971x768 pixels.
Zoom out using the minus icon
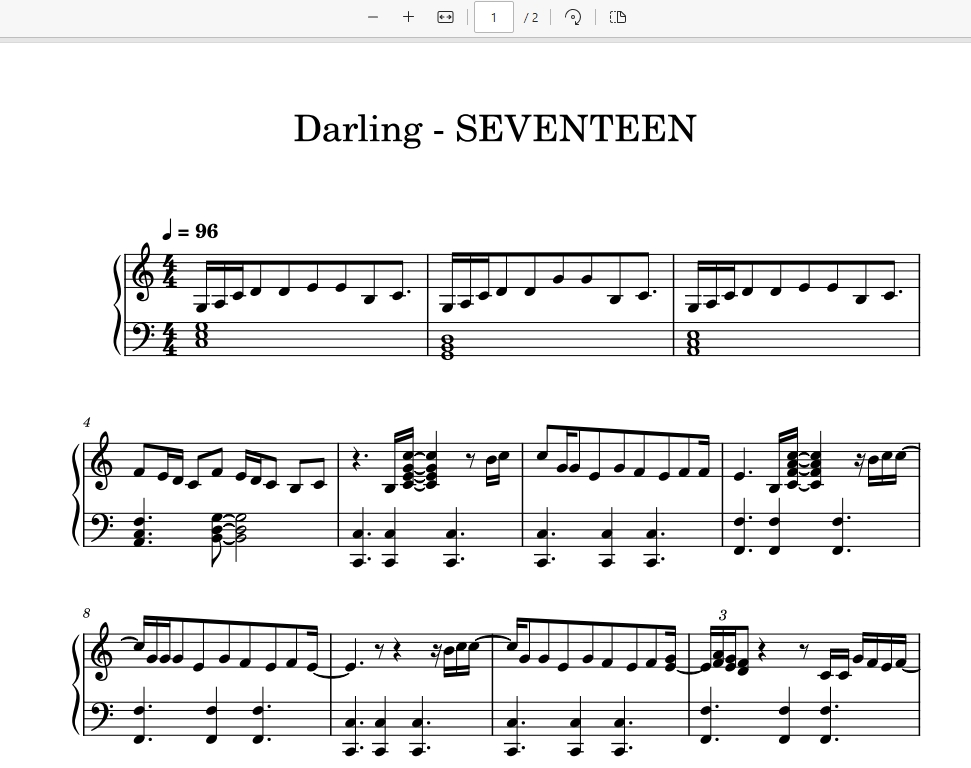(373, 17)
